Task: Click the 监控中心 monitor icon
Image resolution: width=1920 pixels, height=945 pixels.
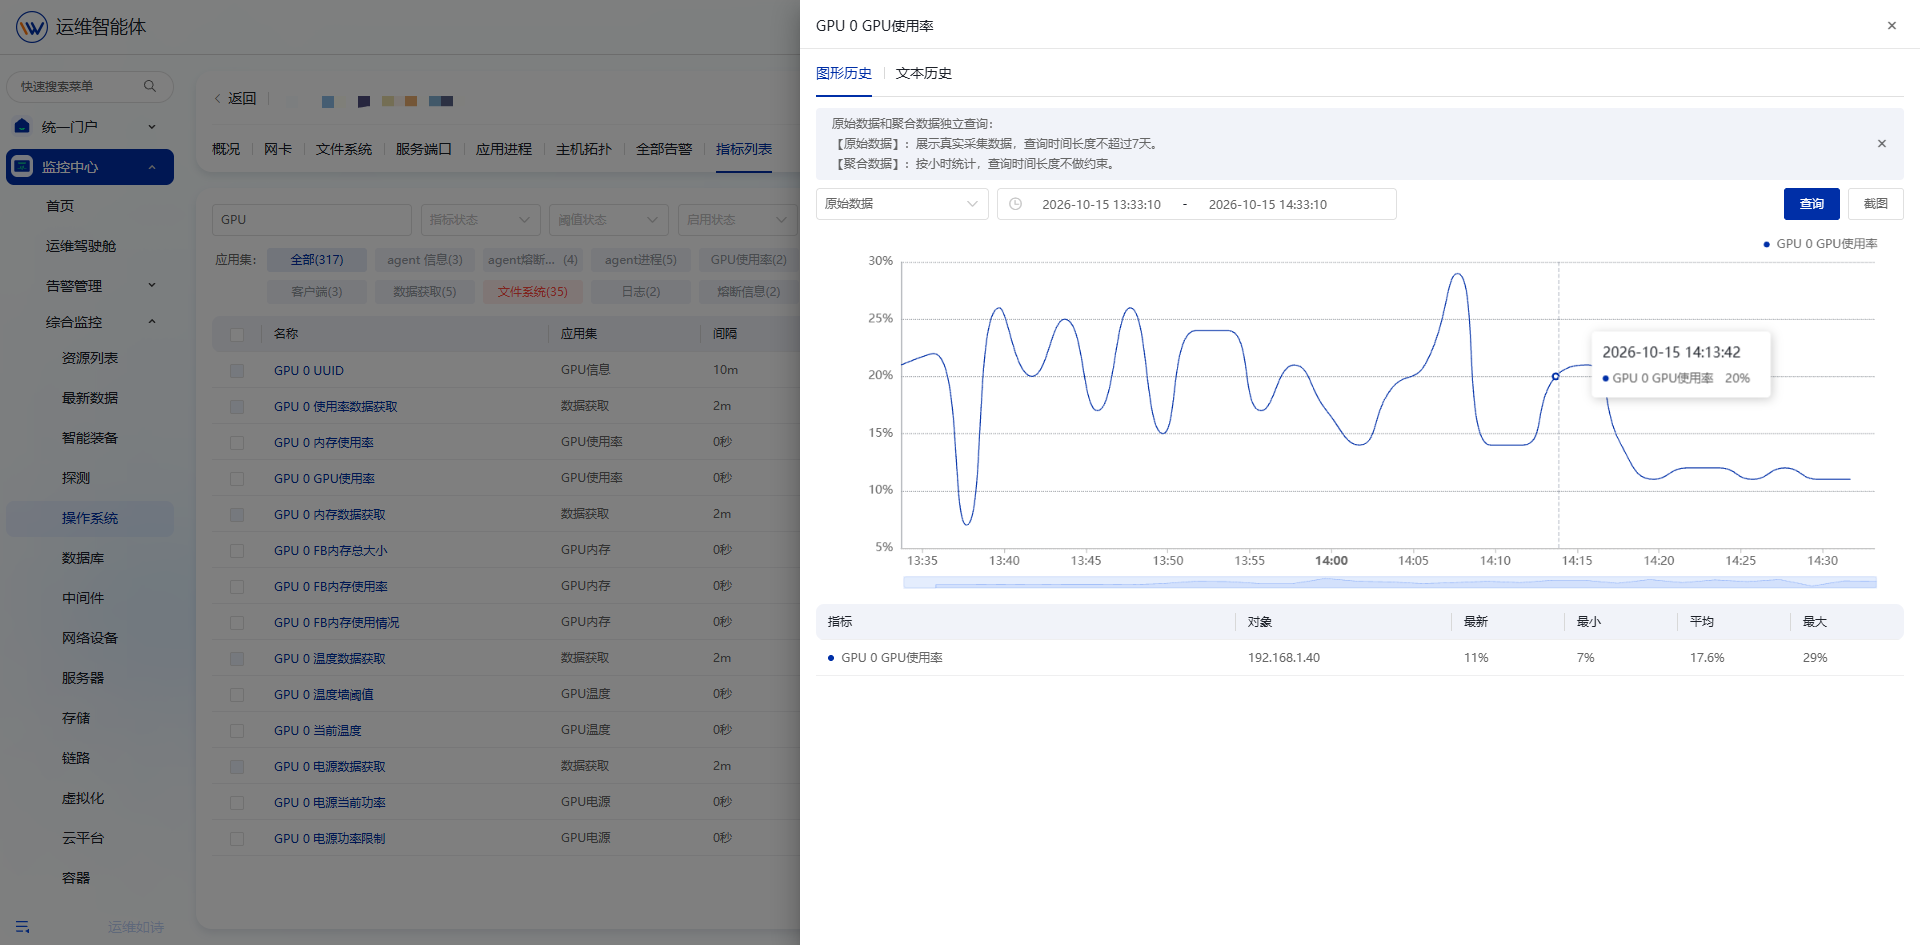Action: (x=22, y=167)
